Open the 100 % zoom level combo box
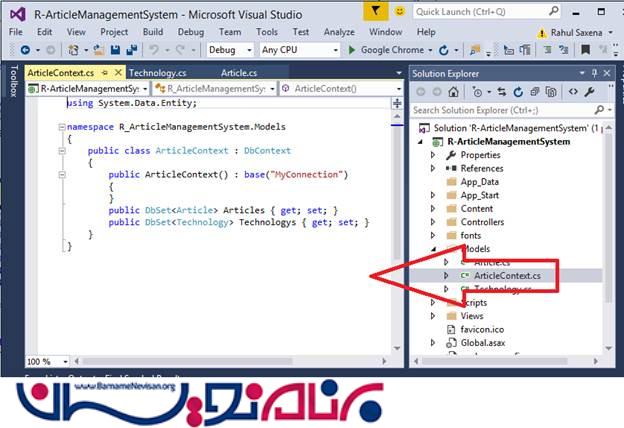624x428 pixels. 39,361
